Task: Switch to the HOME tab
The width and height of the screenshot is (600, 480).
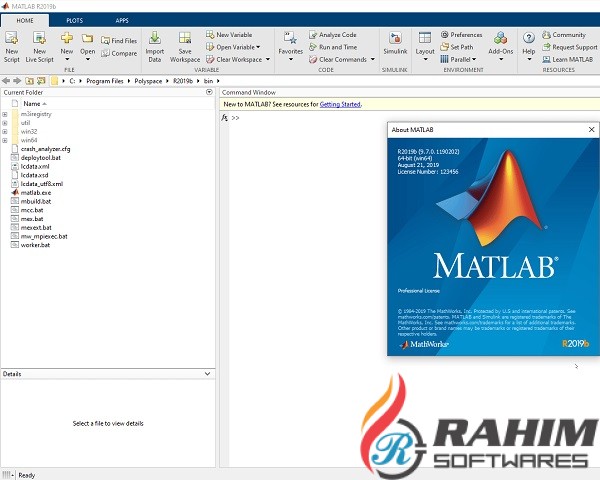Action: click(x=25, y=20)
